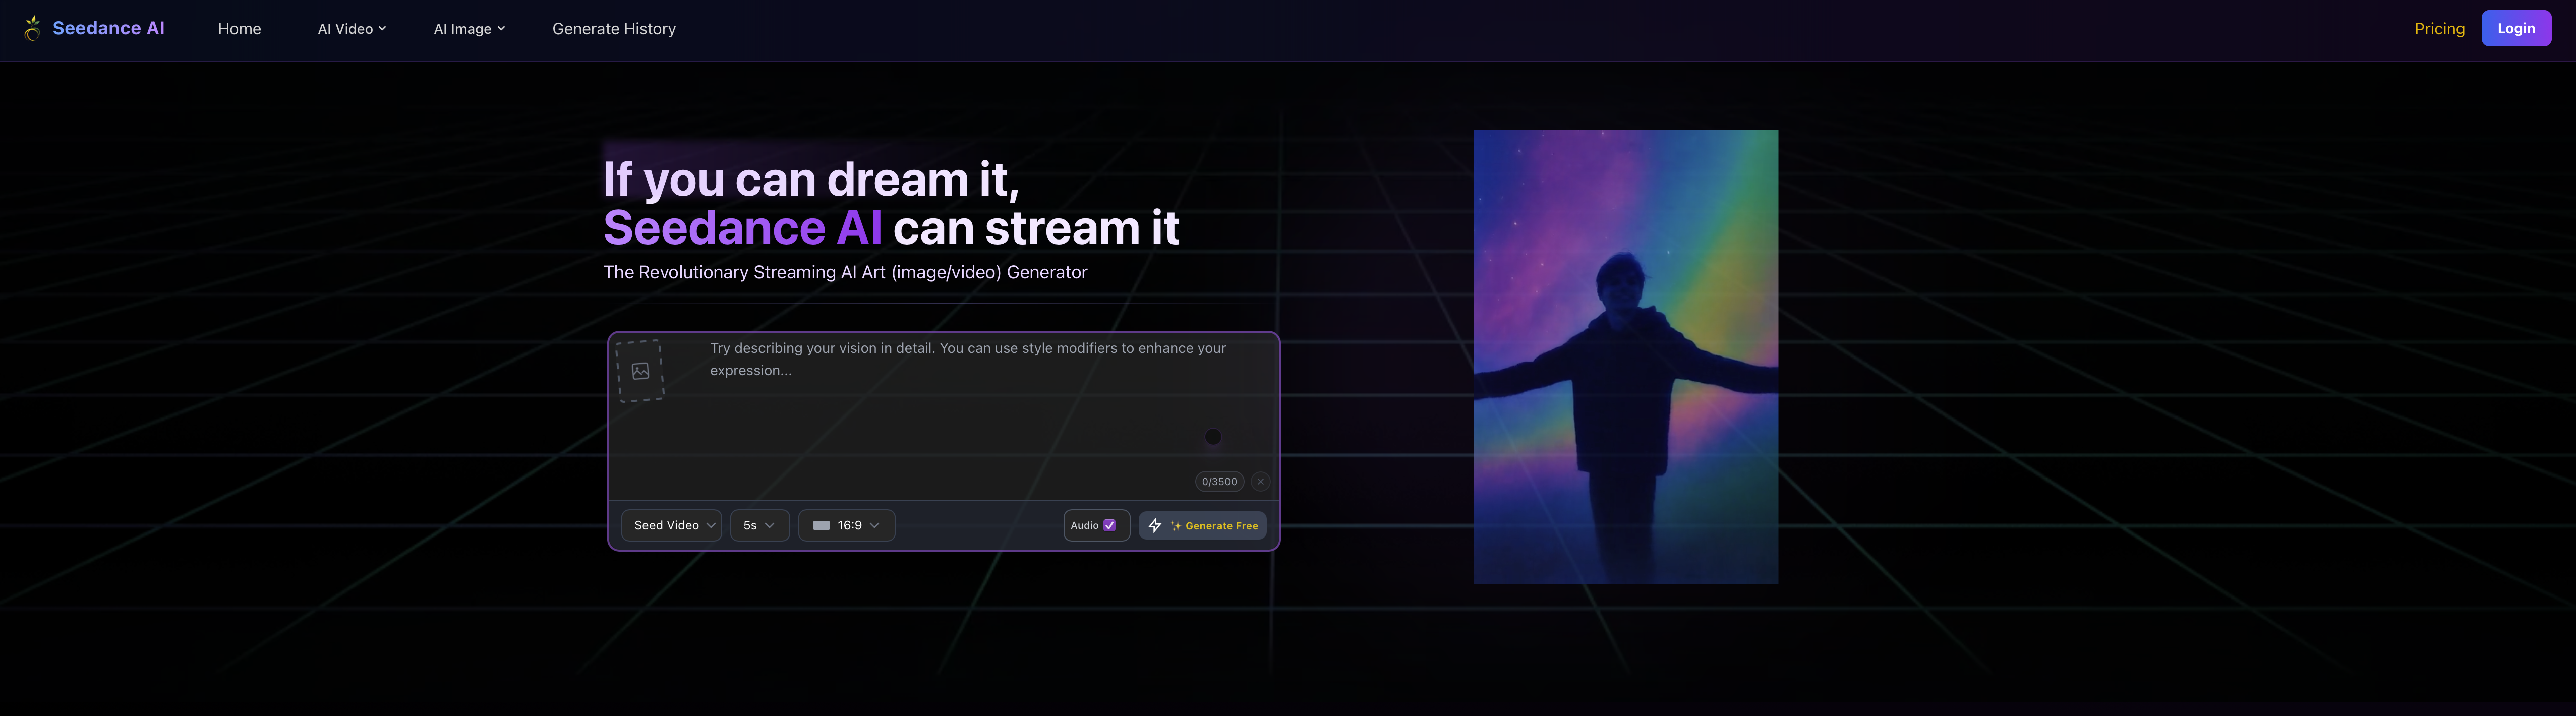Click the 0/3500 character counter
This screenshot has width=2576, height=716.
pos(1219,482)
